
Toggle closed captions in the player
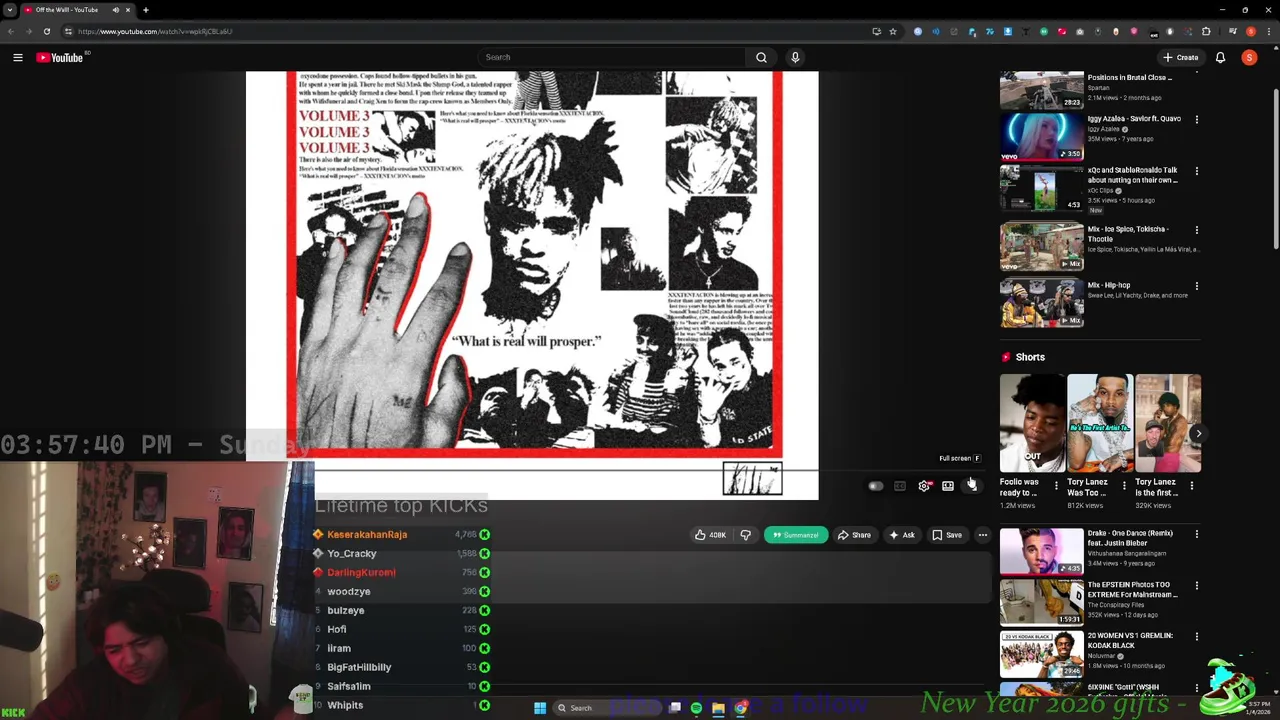coord(899,486)
